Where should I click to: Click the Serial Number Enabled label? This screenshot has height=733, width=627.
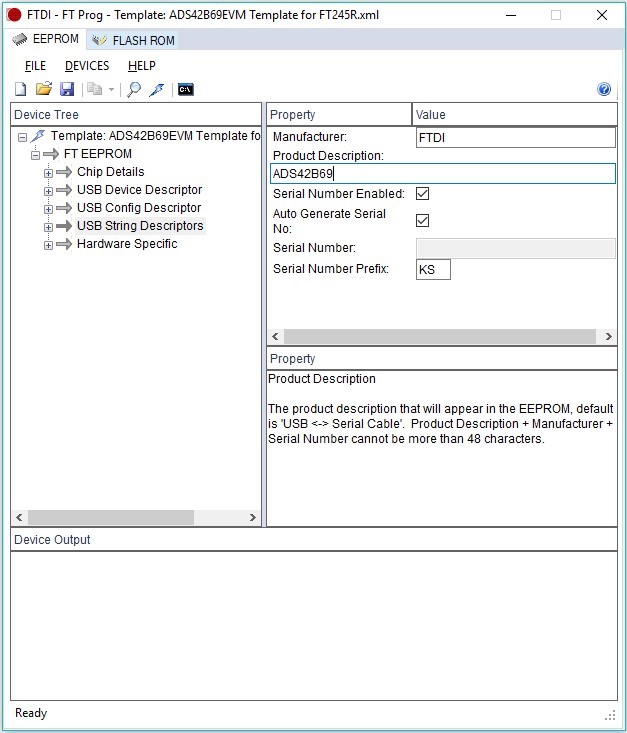pyautogui.click(x=339, y=194)
